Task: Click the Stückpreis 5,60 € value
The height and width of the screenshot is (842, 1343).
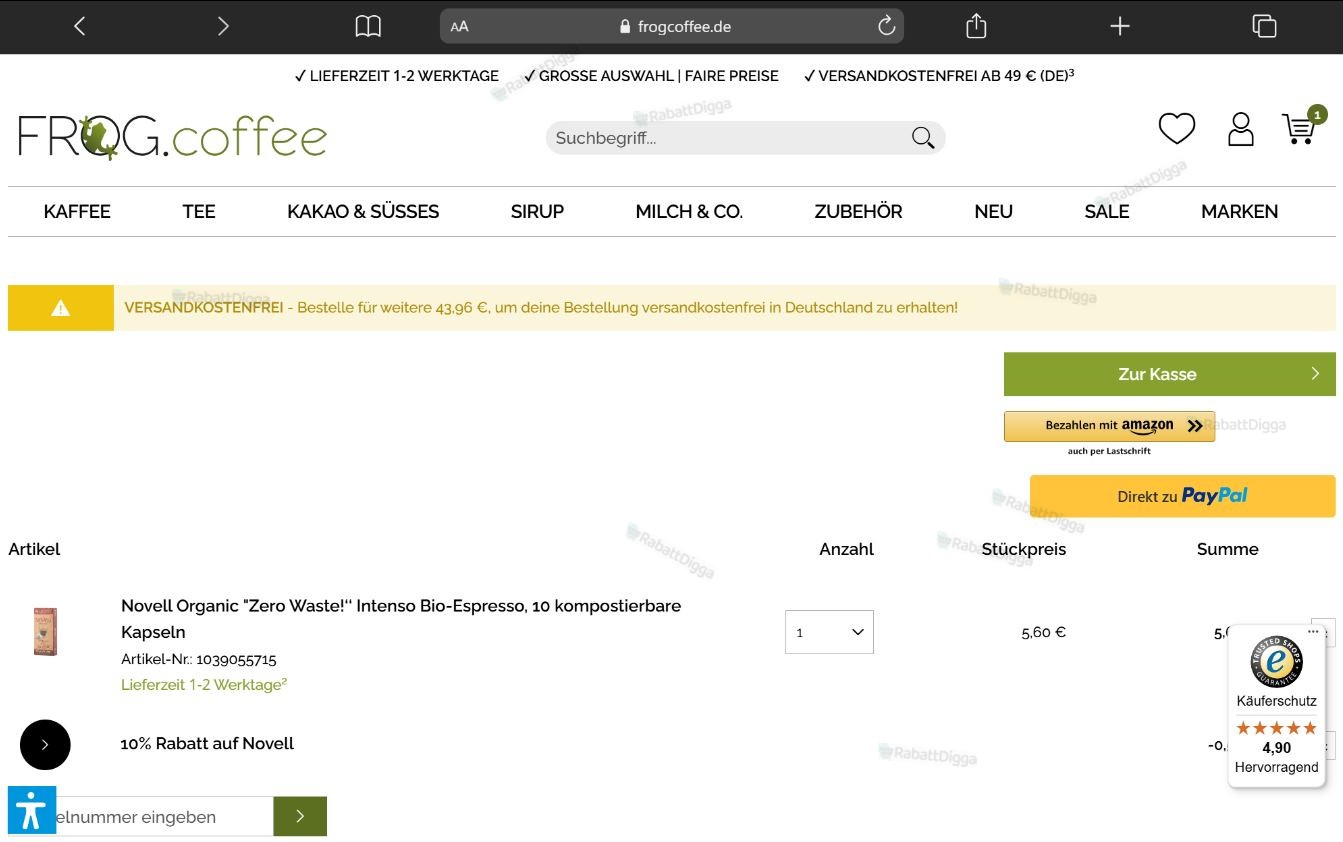Action: 1043,632
